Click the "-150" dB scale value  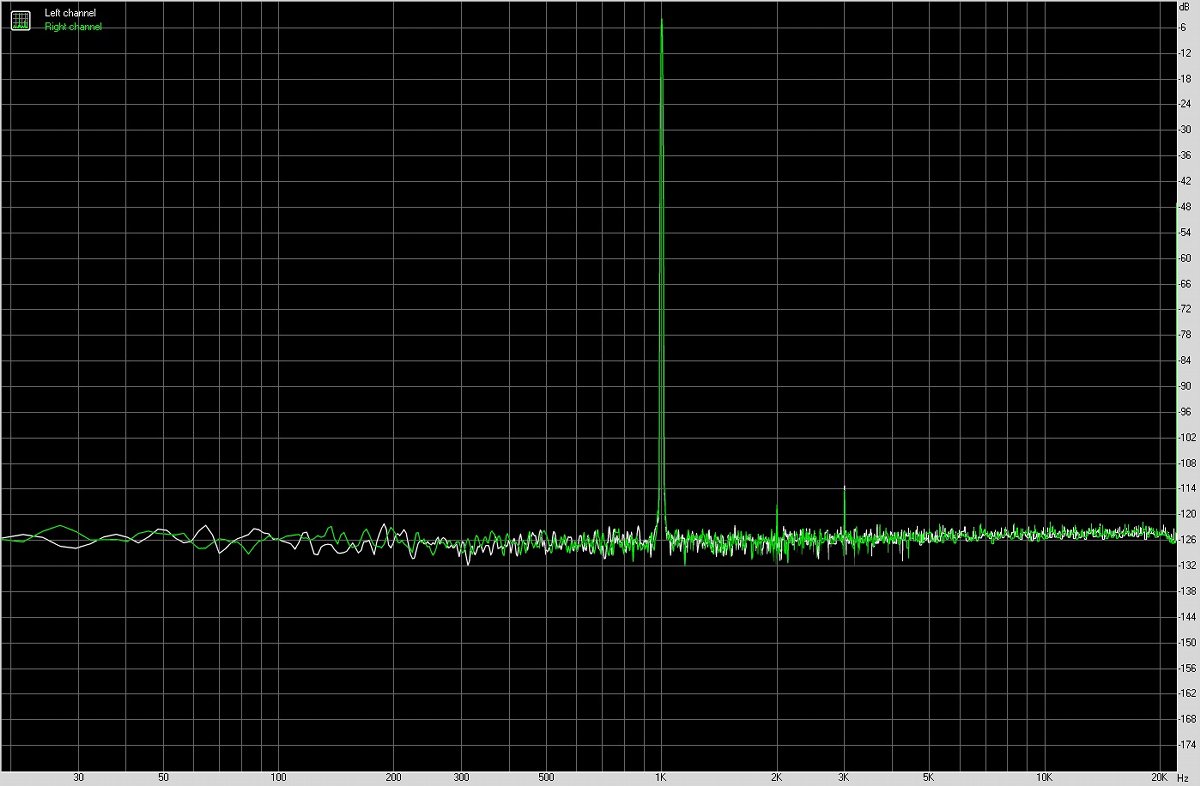click(x=1187, y=643)
